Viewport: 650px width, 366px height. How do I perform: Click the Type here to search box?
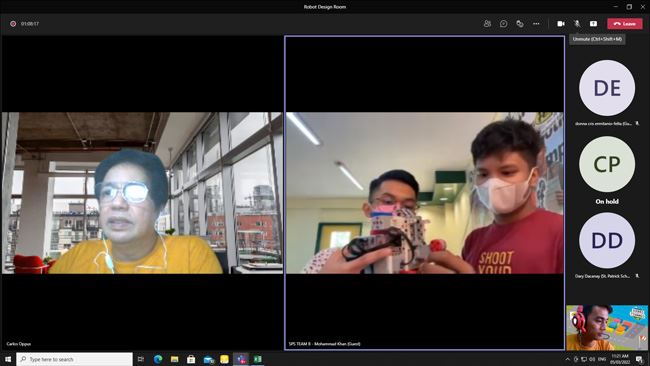[x=75, y=359]
